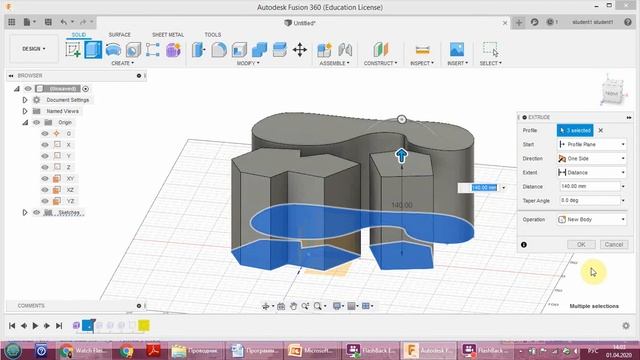Open the Measure inspect tool

click(x=422, y=50)
